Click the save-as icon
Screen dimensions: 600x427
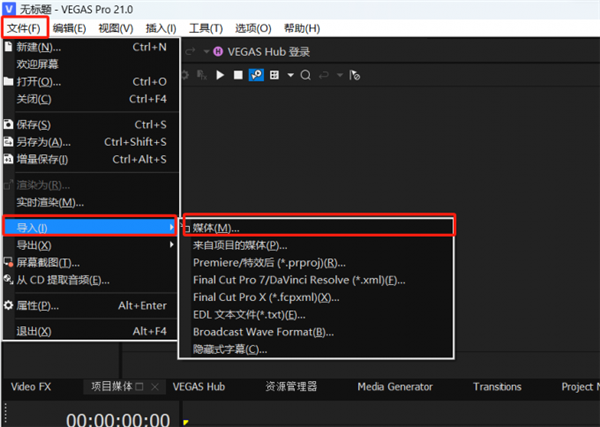pyautogui.click(x=8, y=142)
